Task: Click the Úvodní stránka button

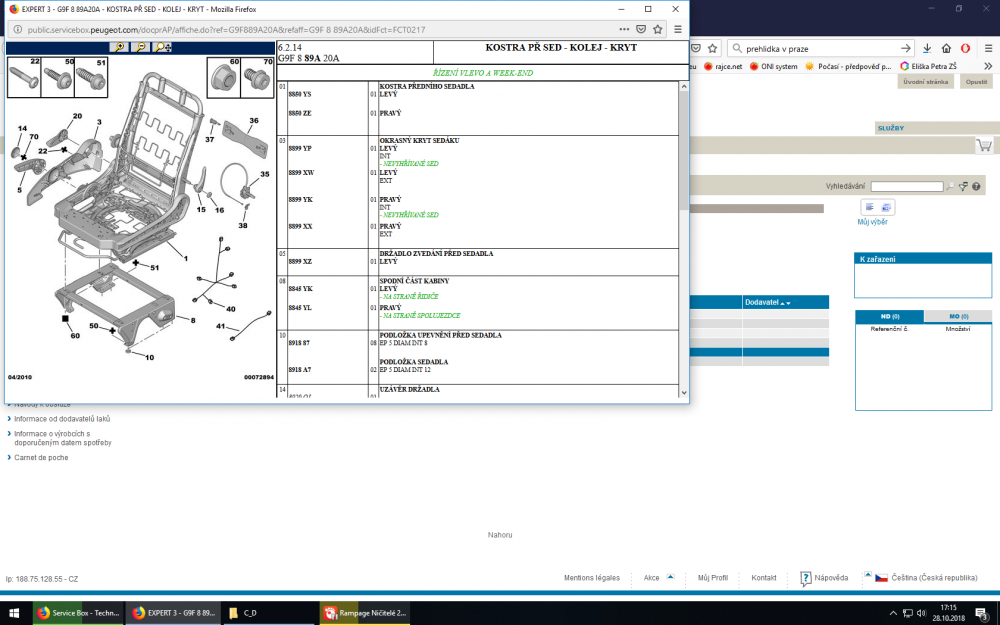Action: [925, 82]
